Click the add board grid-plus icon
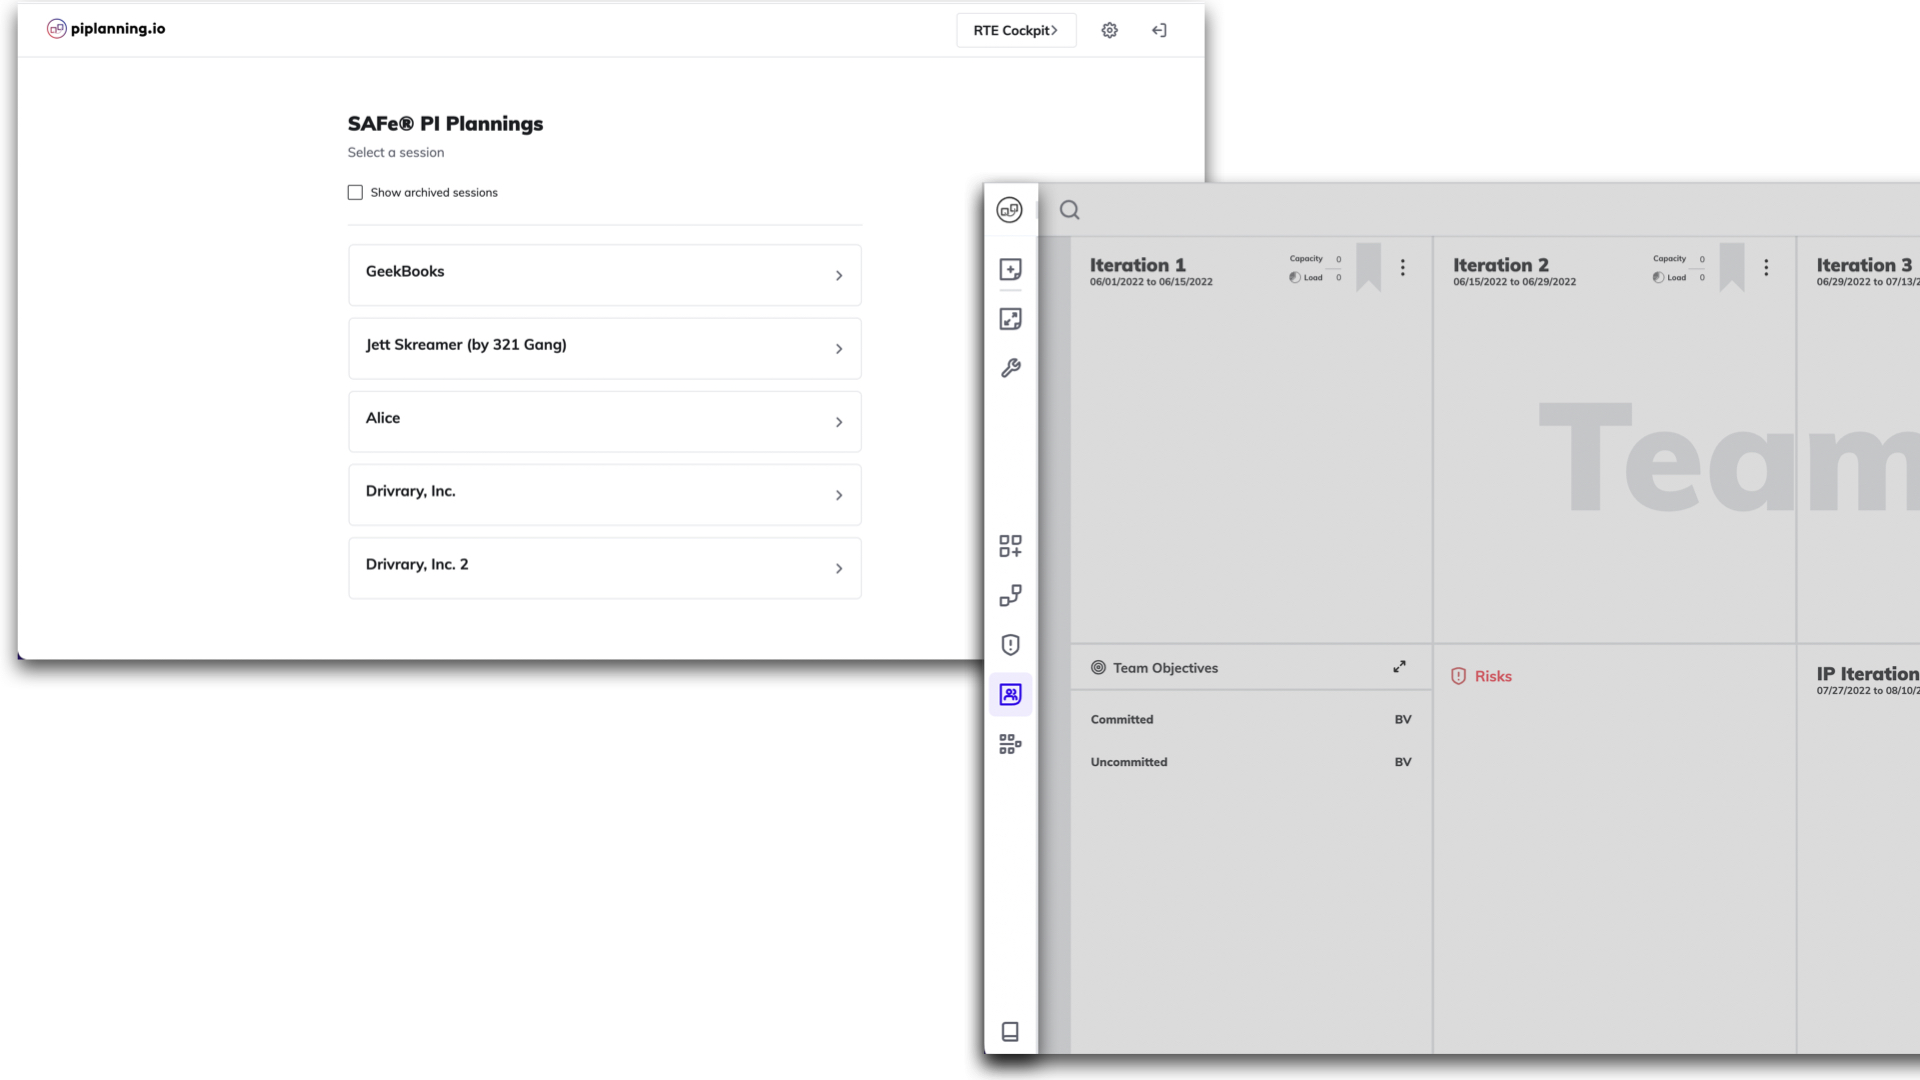Viewport: 1920px width, 1080px height. (1010, 546)
